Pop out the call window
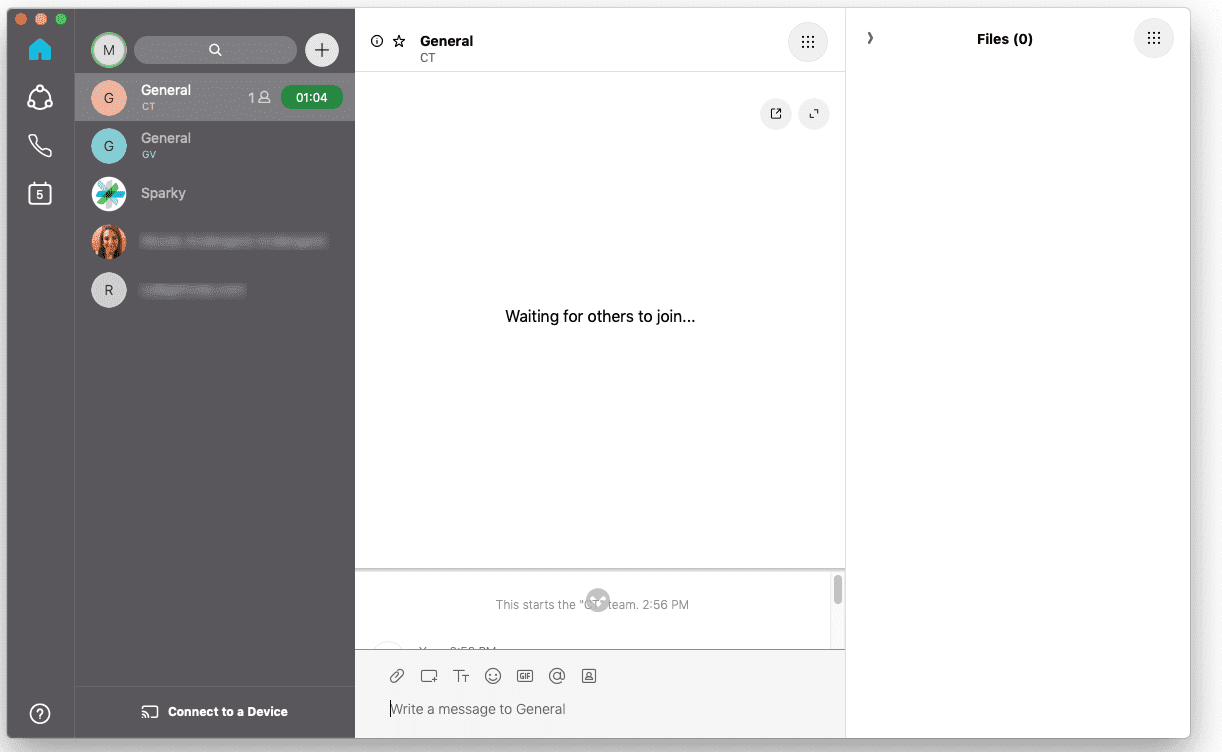Image resolution: width=1222 pixels, height=752 pixels. [776, 114]
